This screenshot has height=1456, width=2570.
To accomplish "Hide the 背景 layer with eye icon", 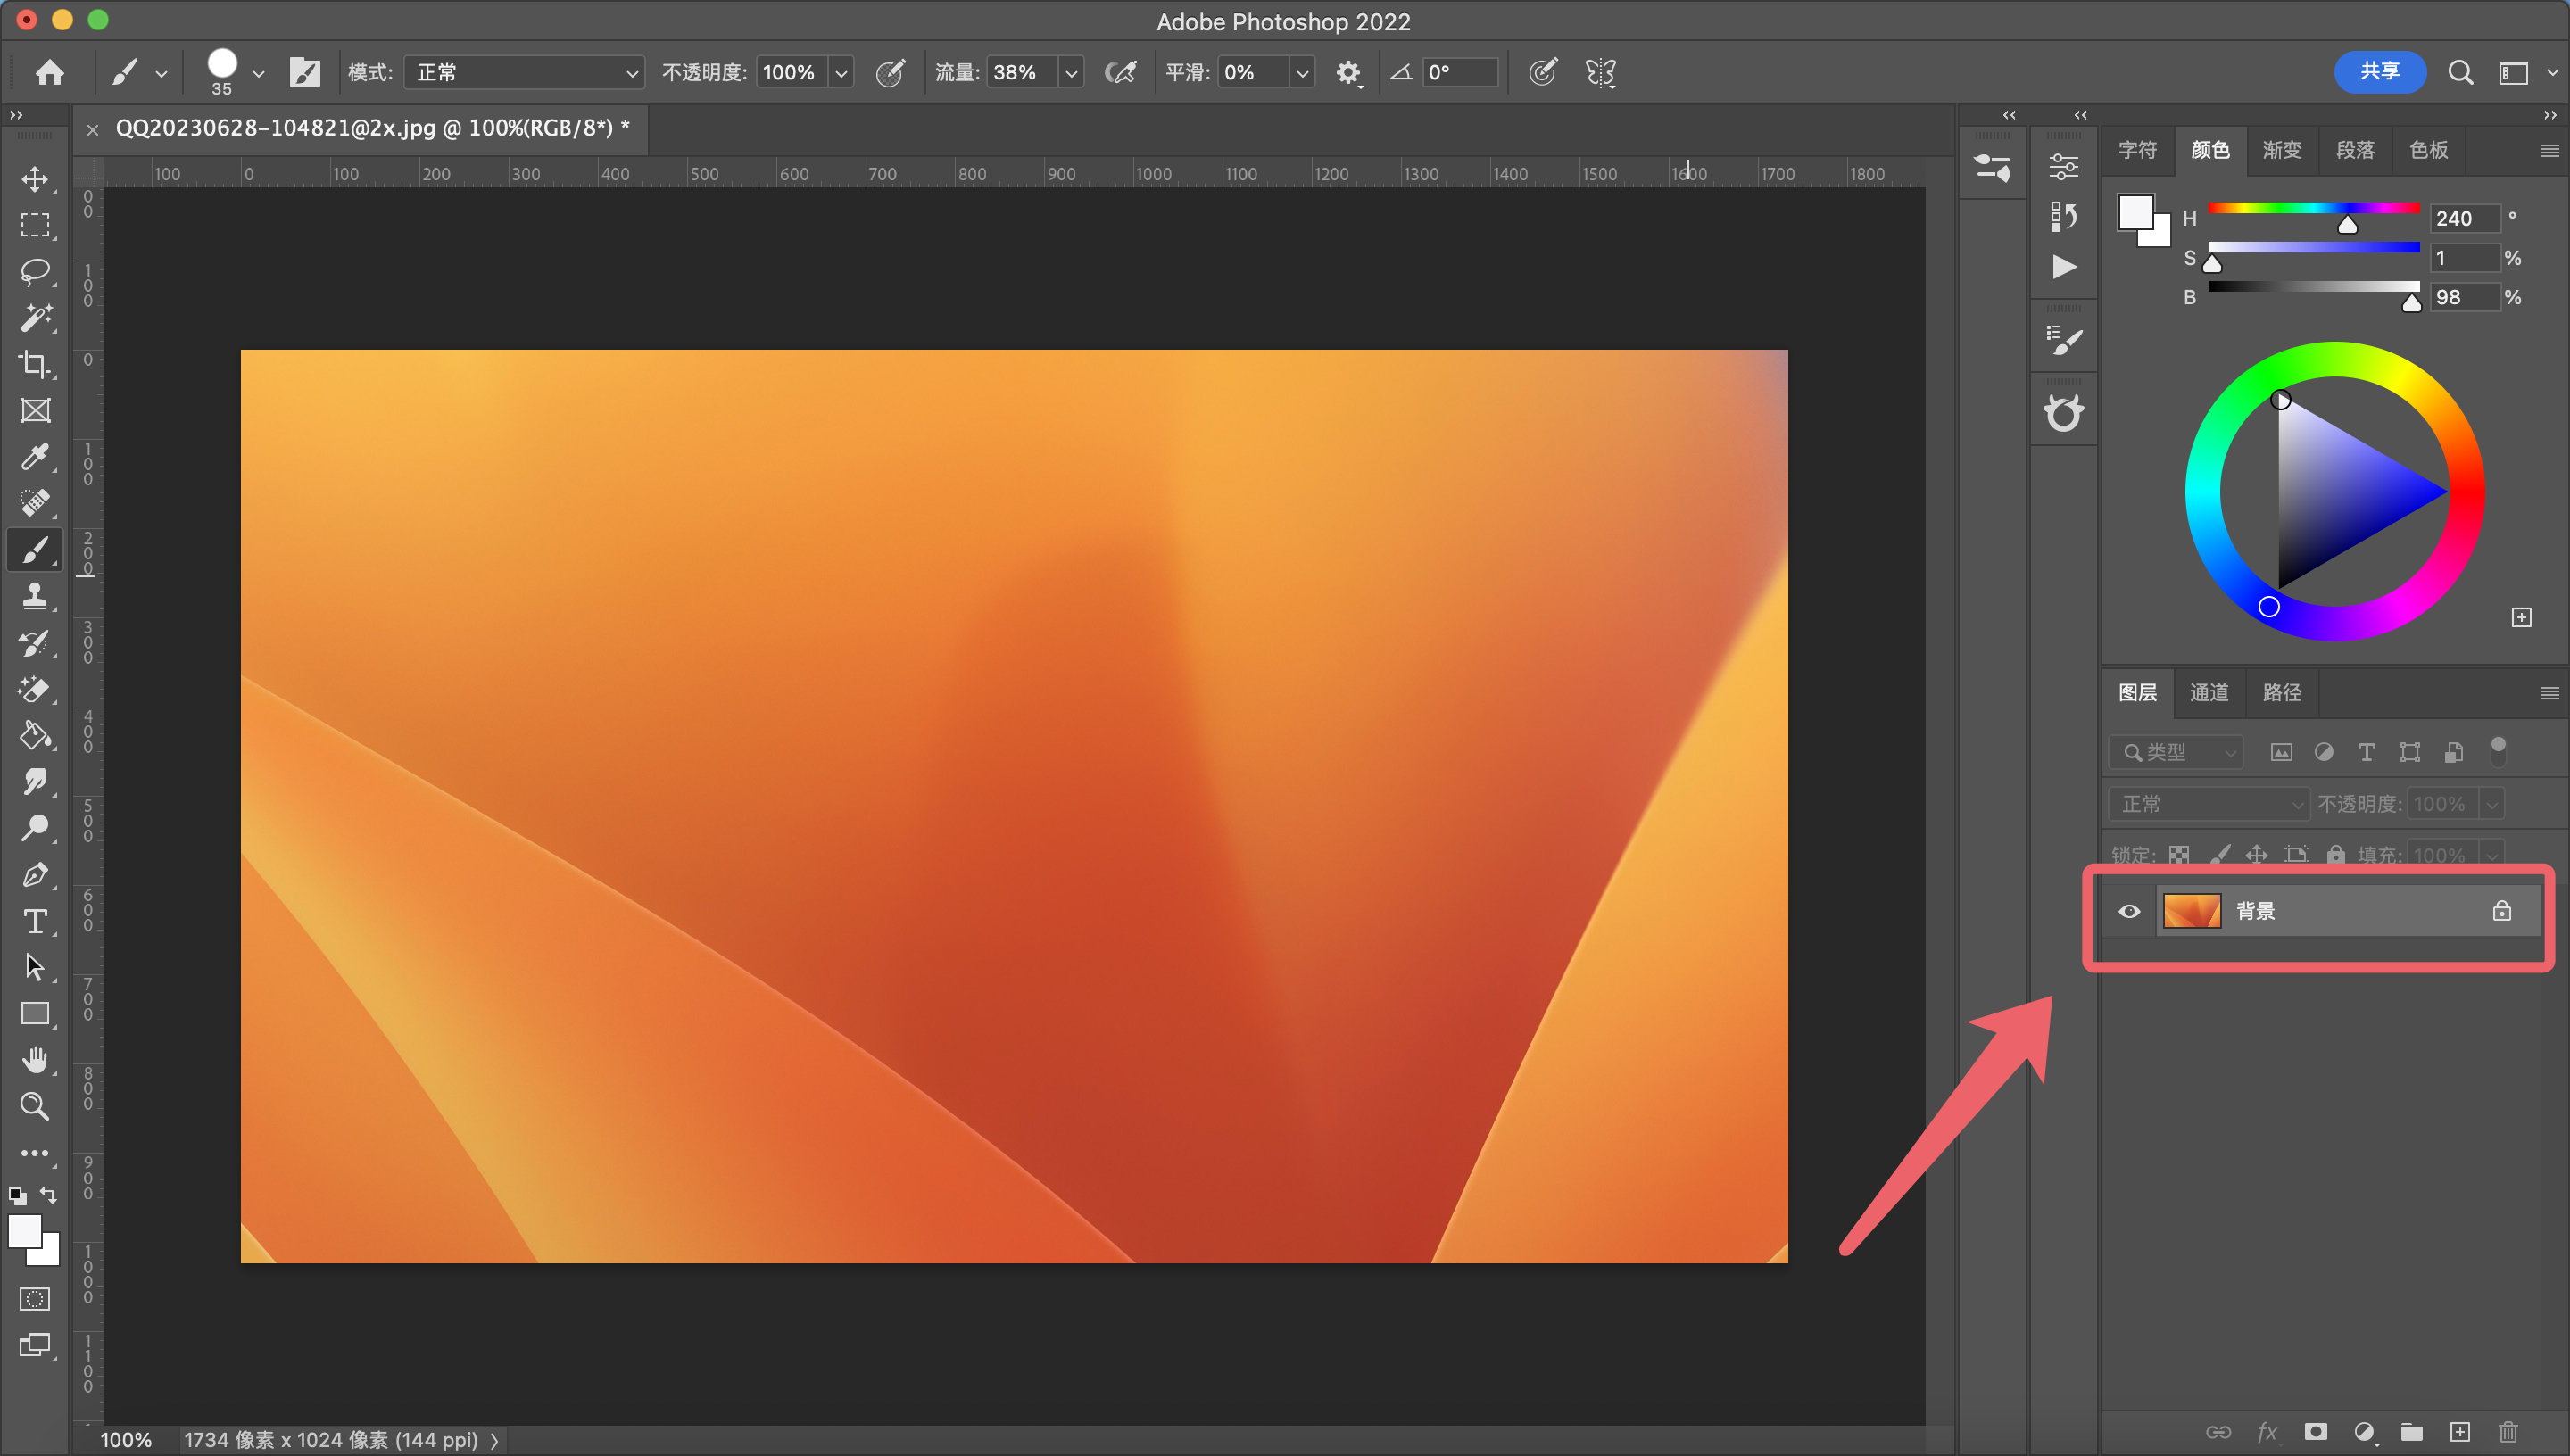I will coord(2129,911).
